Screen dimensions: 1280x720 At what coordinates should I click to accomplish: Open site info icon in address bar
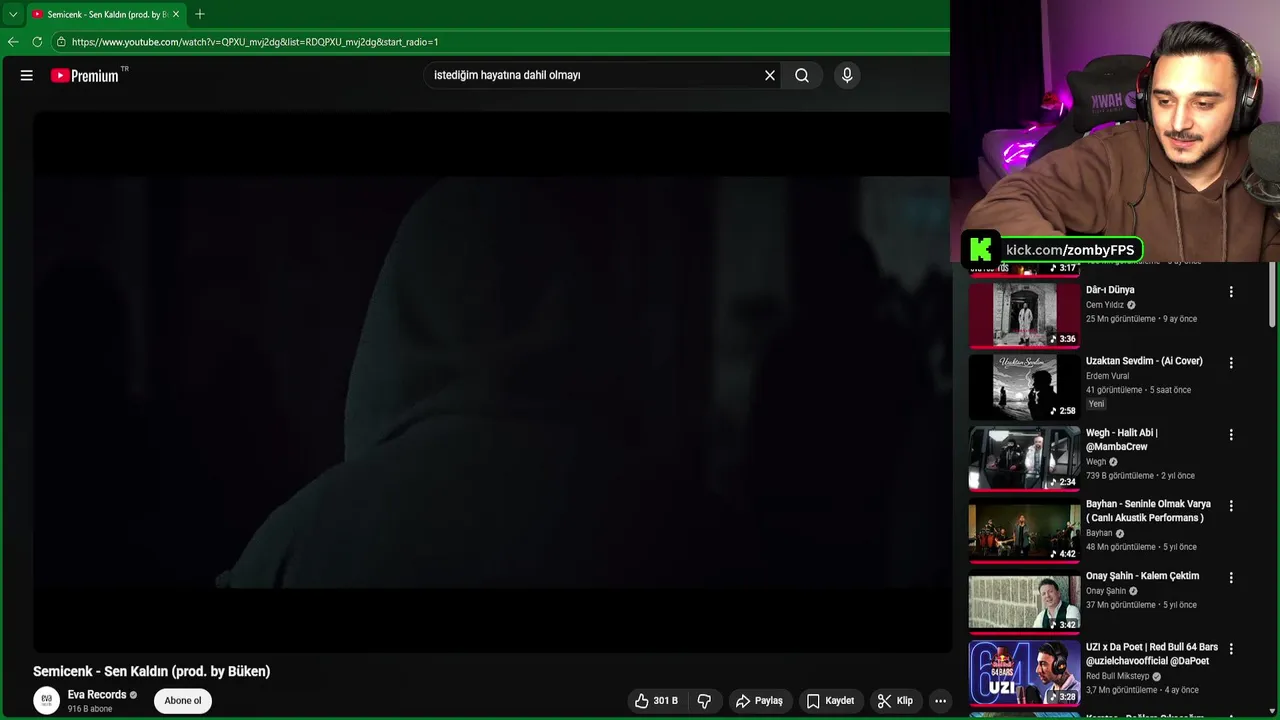tap(61, 42)
